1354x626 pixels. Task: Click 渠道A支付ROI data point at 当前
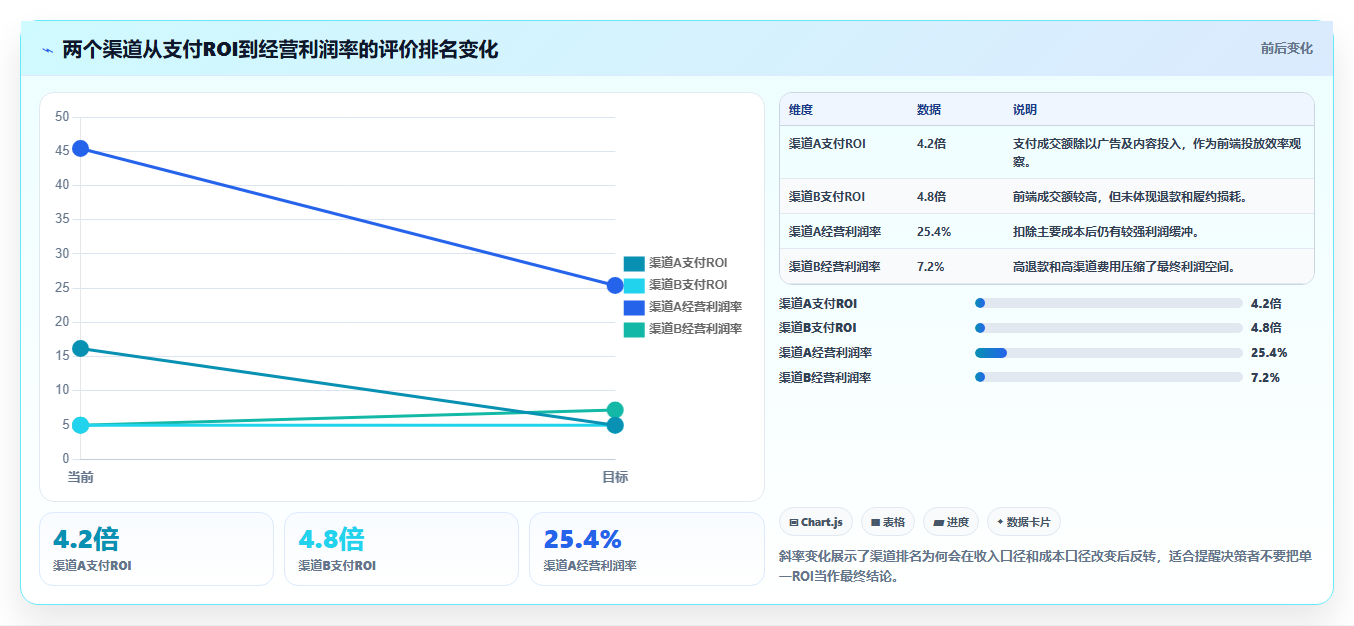coord(80,348)
